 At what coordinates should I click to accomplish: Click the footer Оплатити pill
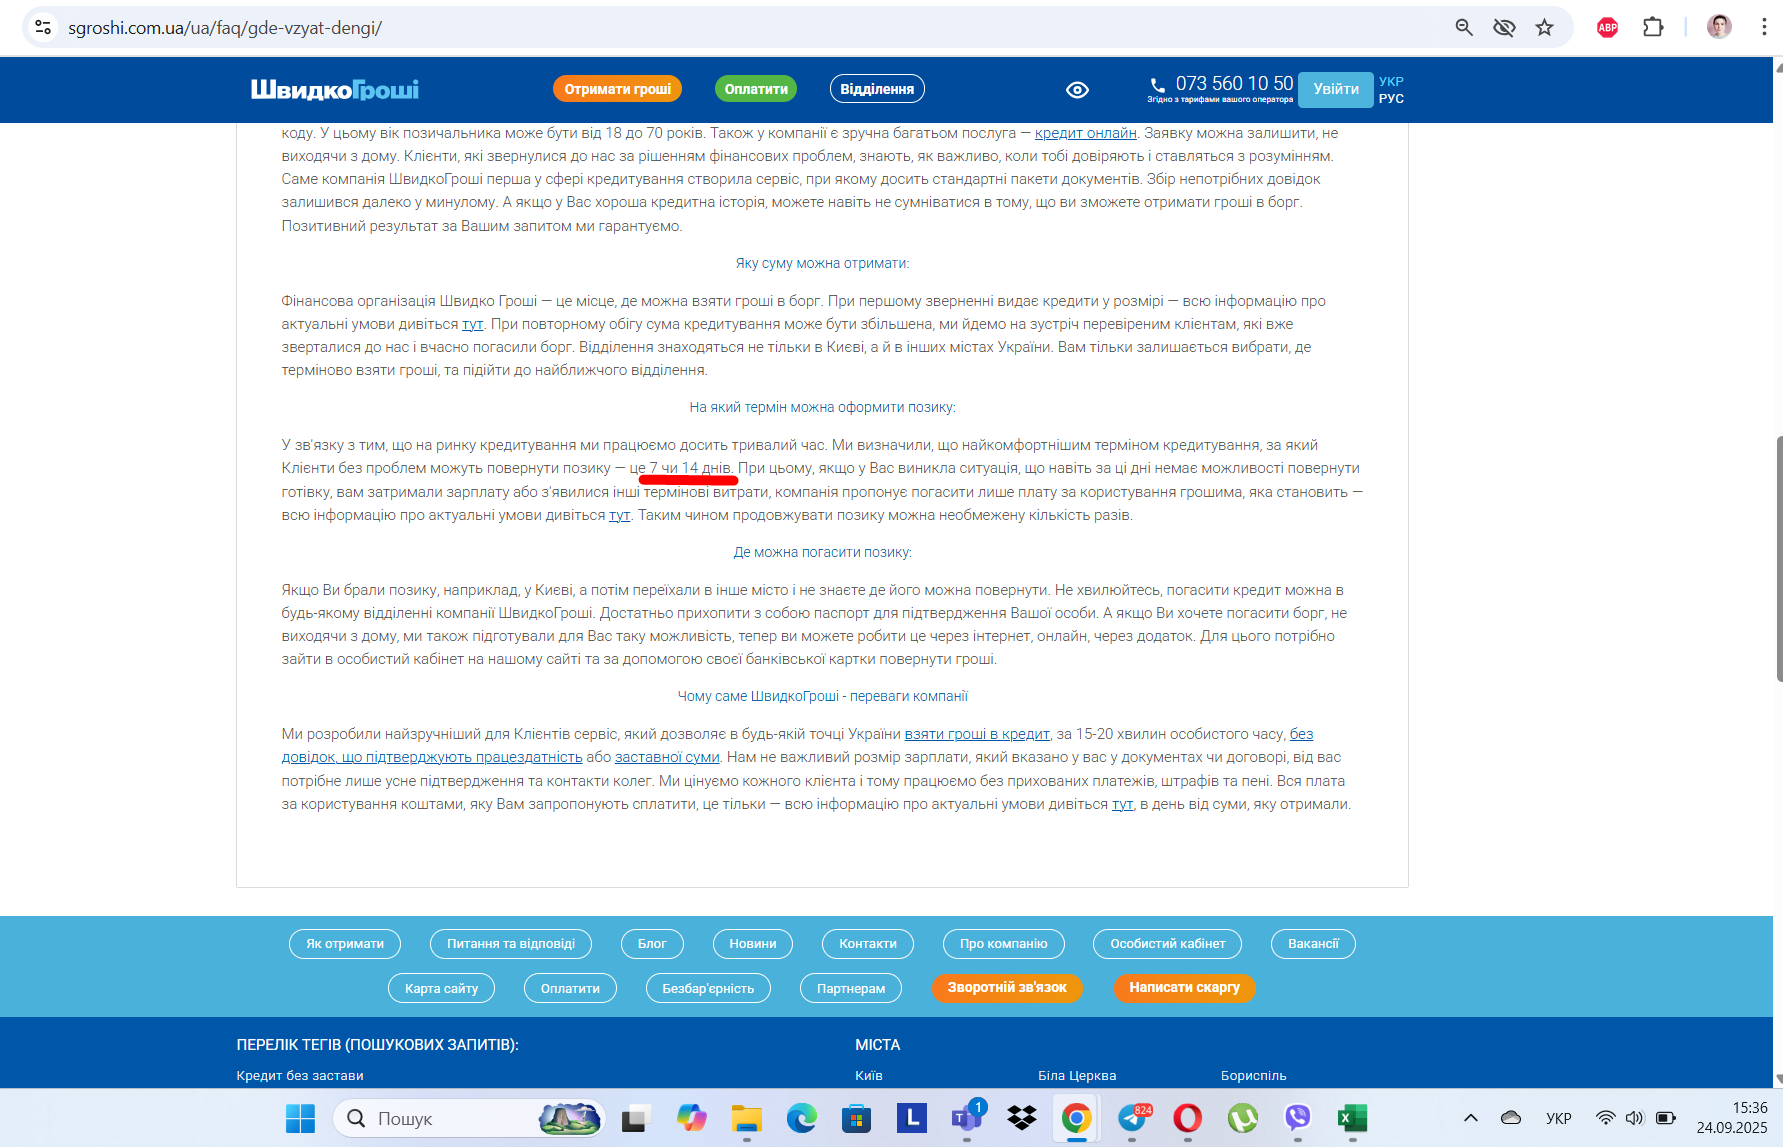pos(570,988)
